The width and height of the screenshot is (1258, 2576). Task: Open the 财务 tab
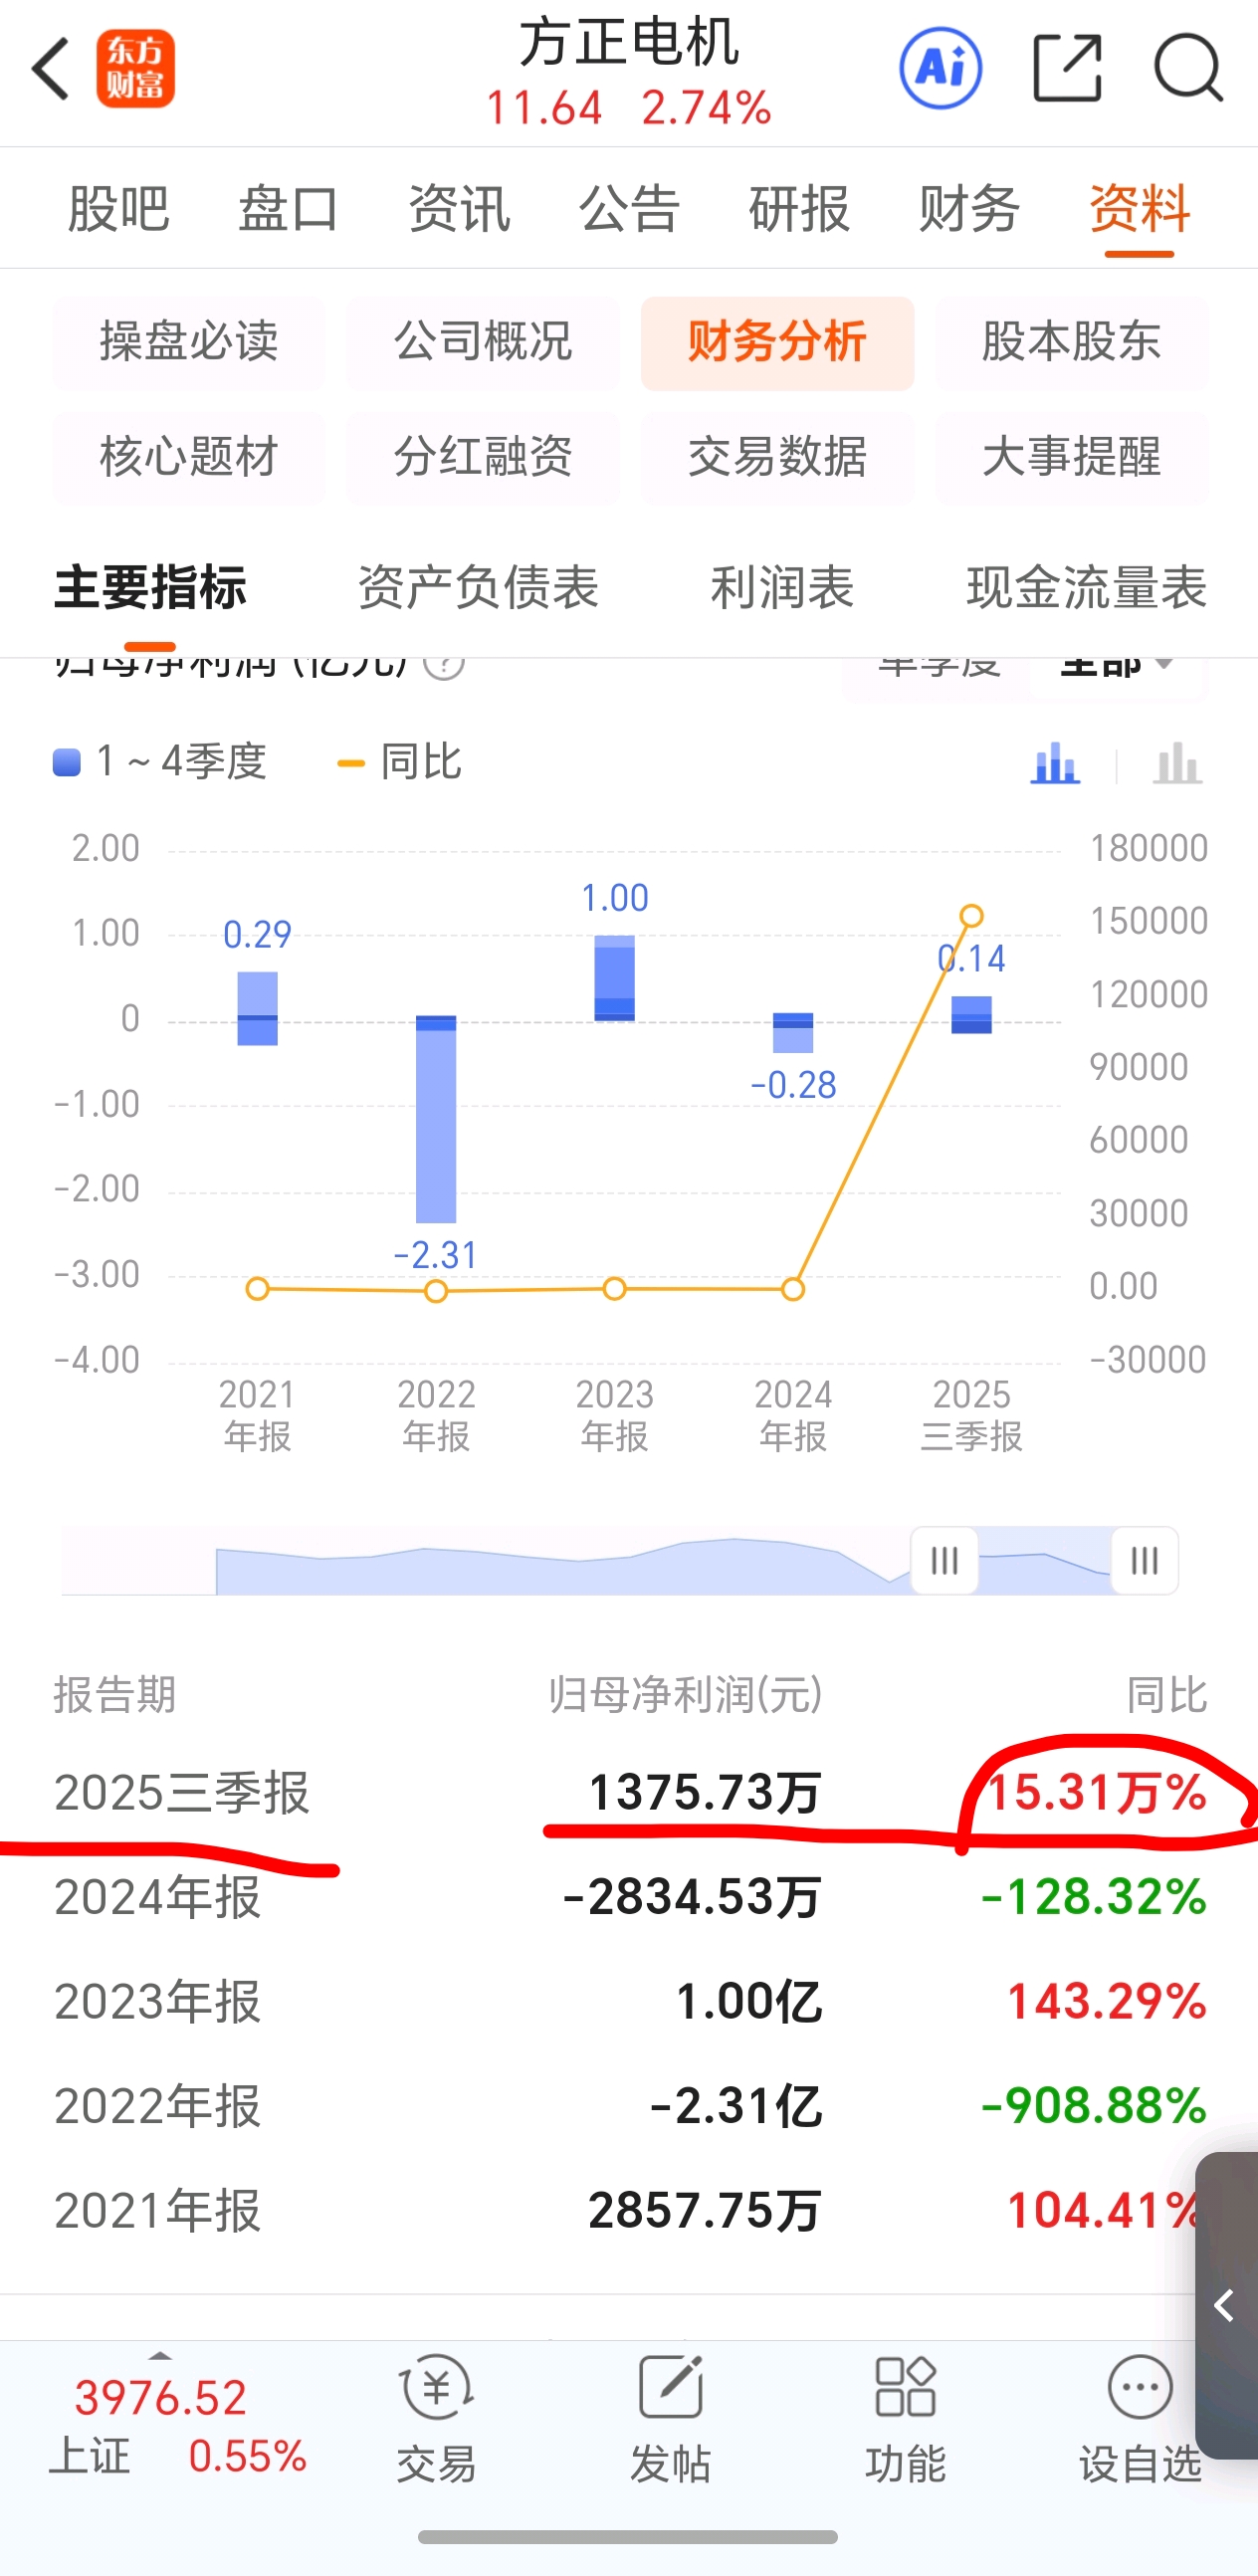click(969, 209)
